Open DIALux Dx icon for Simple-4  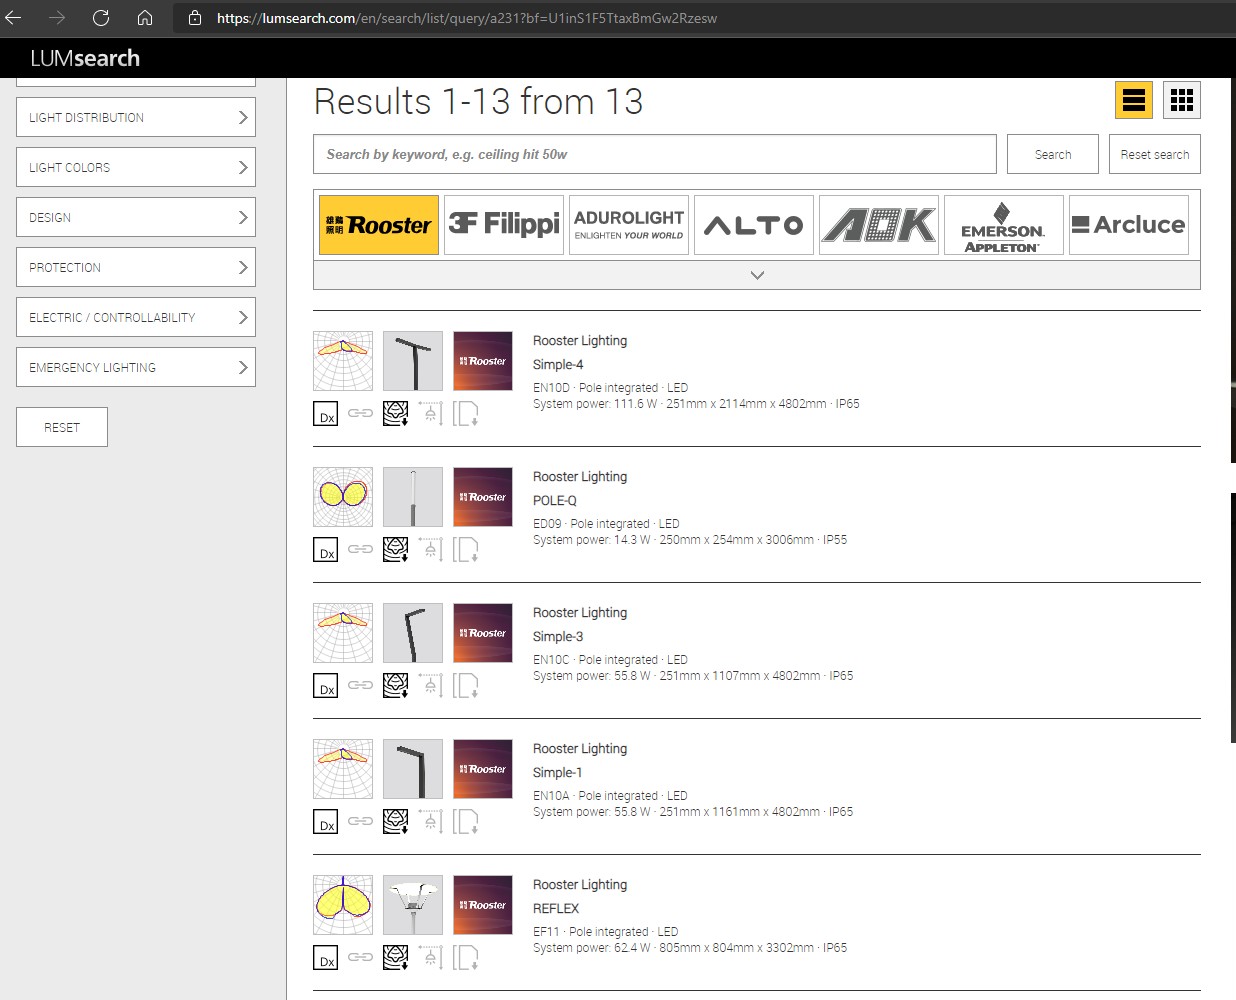point(326,414)
